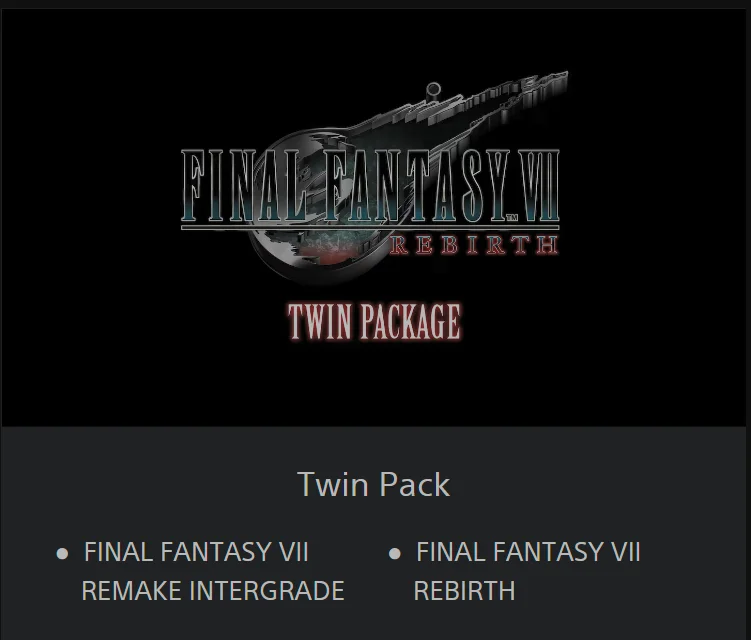Click the word Pack in the heading
The image size is (751, 640).
point(415,484)
